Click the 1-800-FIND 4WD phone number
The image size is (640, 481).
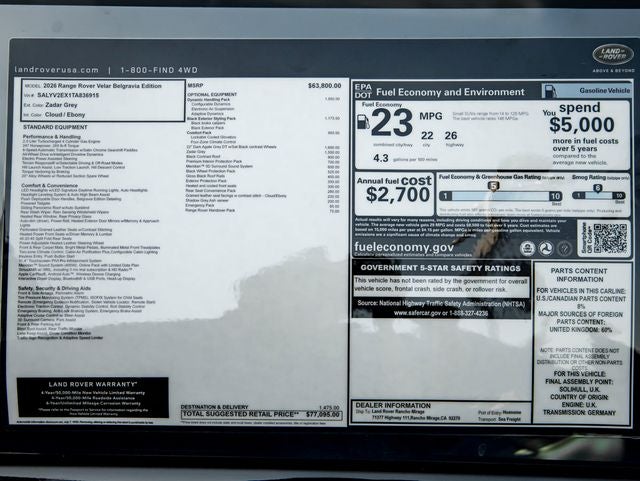[159, 70]
